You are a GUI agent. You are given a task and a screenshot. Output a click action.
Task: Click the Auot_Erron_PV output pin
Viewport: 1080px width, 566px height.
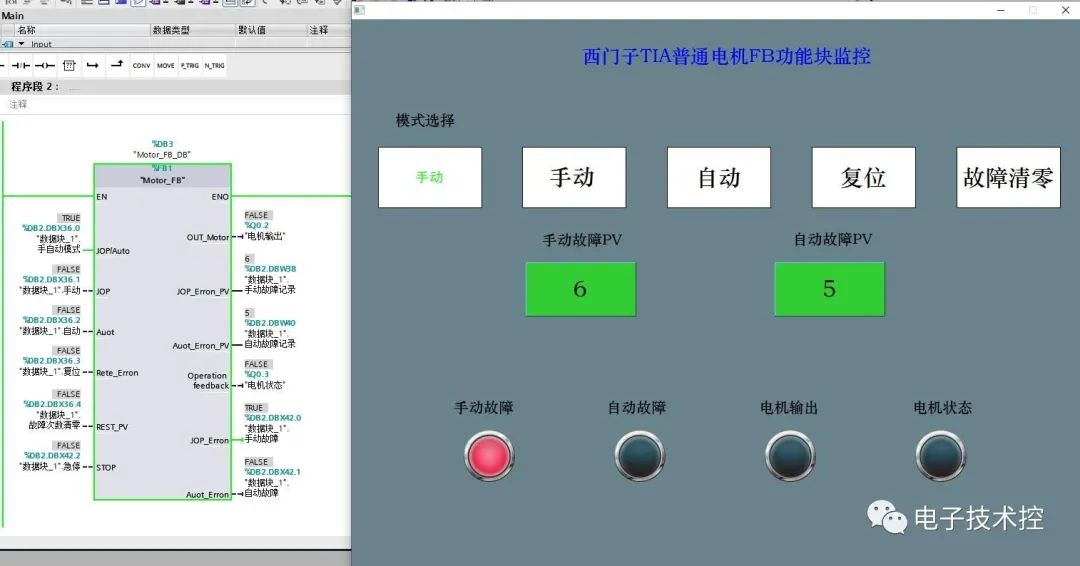coord(200,346)
